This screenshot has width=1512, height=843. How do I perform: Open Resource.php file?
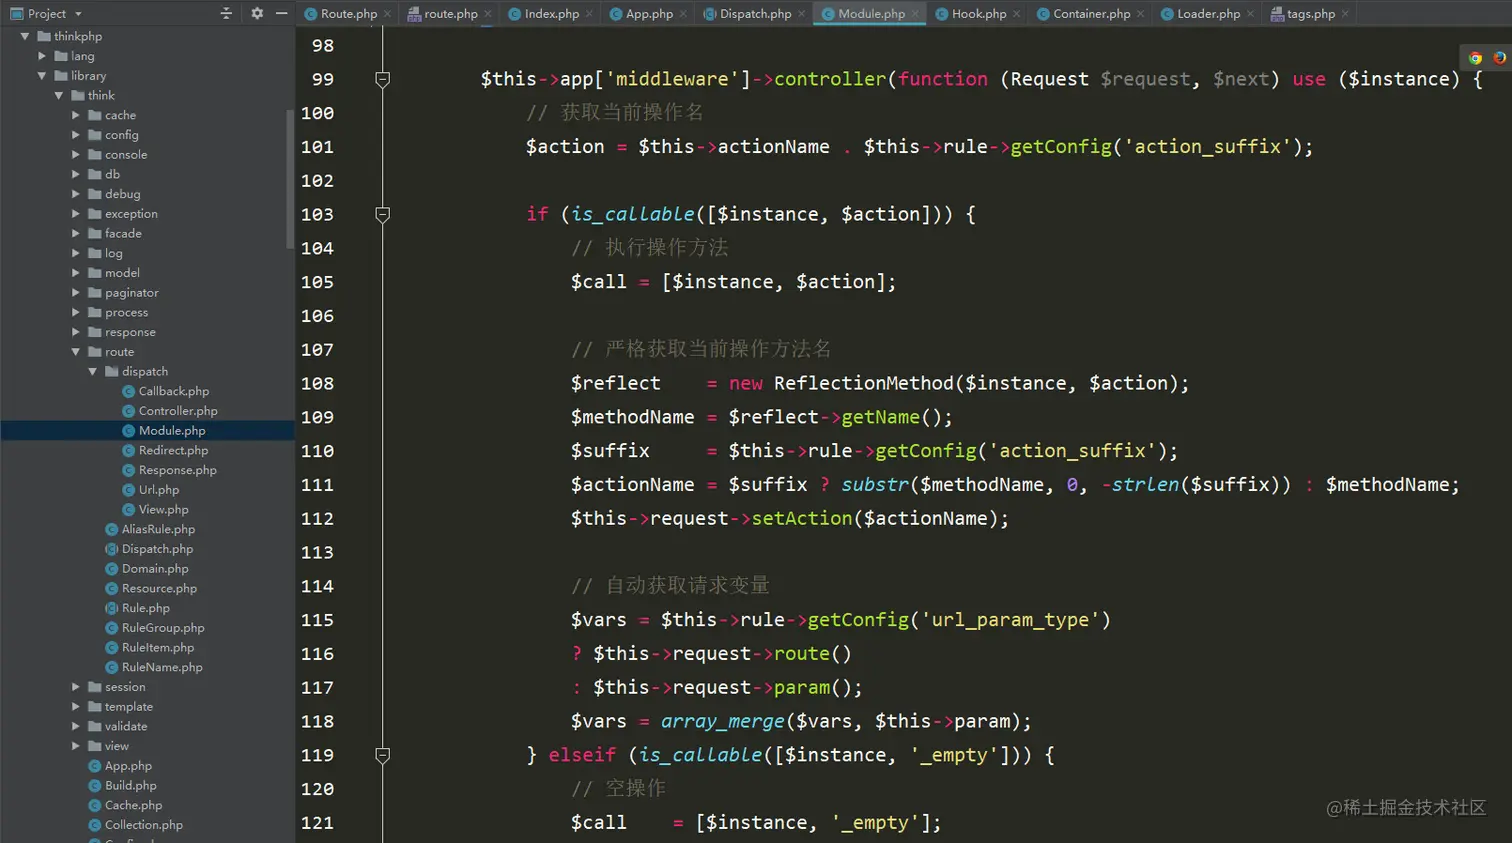click(x=159, y=588)
